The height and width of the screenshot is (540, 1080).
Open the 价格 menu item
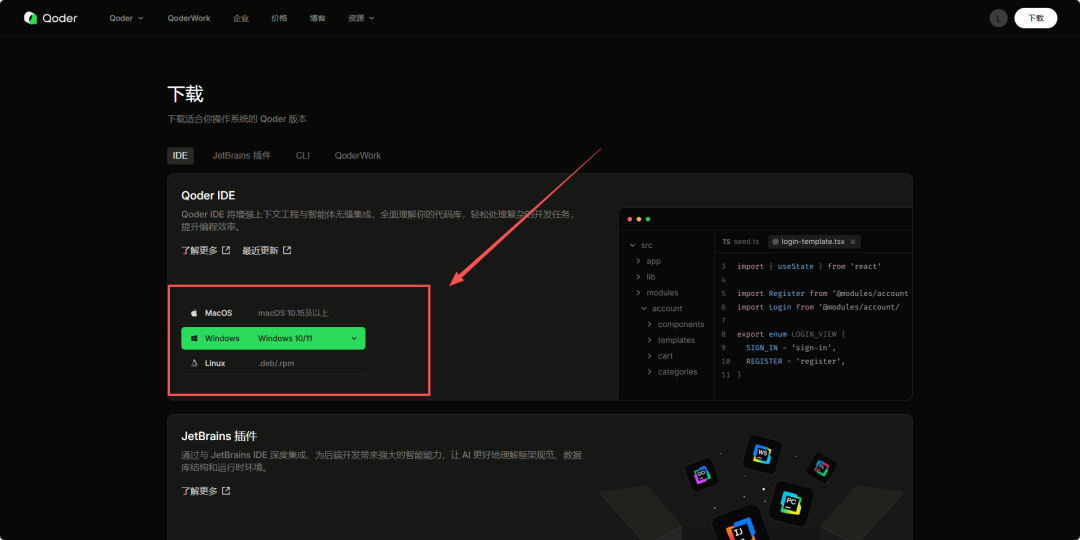(279, 18)
